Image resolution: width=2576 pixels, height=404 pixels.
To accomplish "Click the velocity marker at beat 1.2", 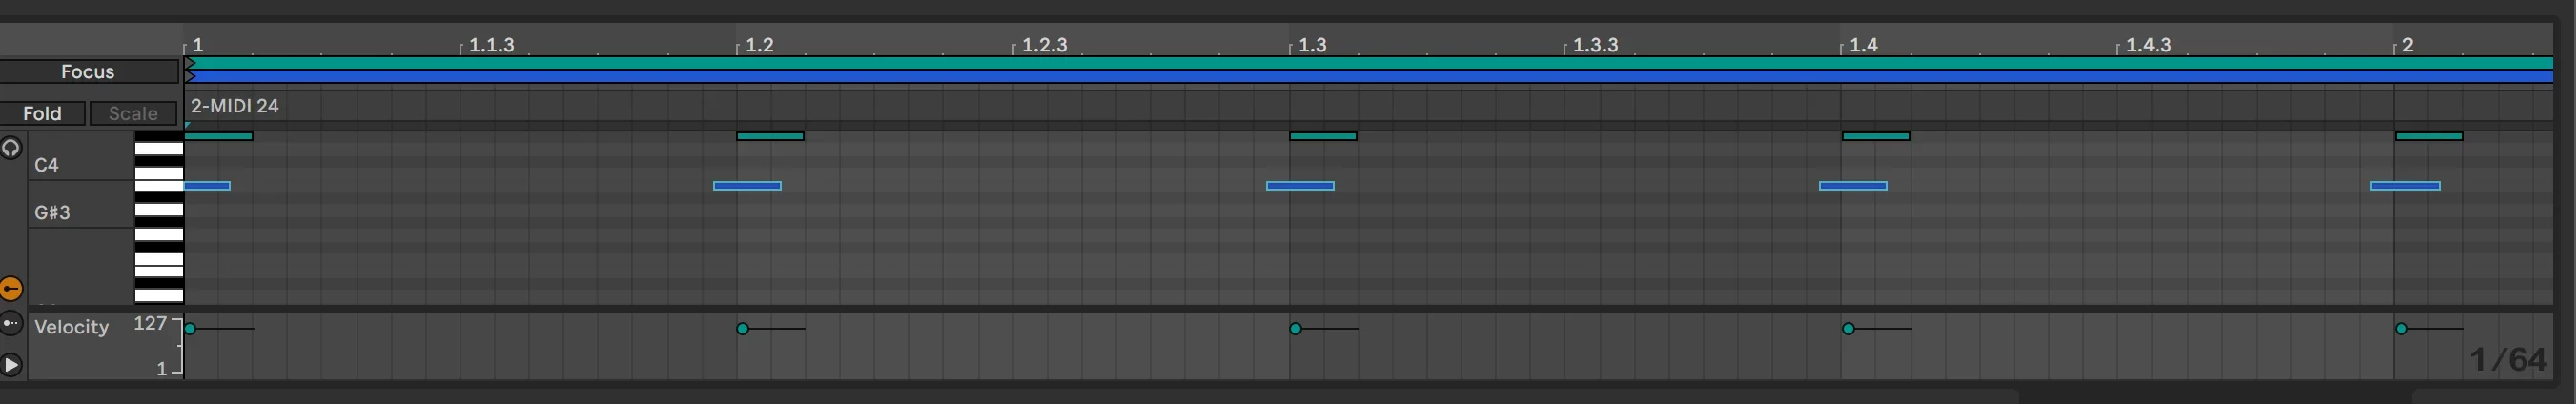I will [742, 329].
